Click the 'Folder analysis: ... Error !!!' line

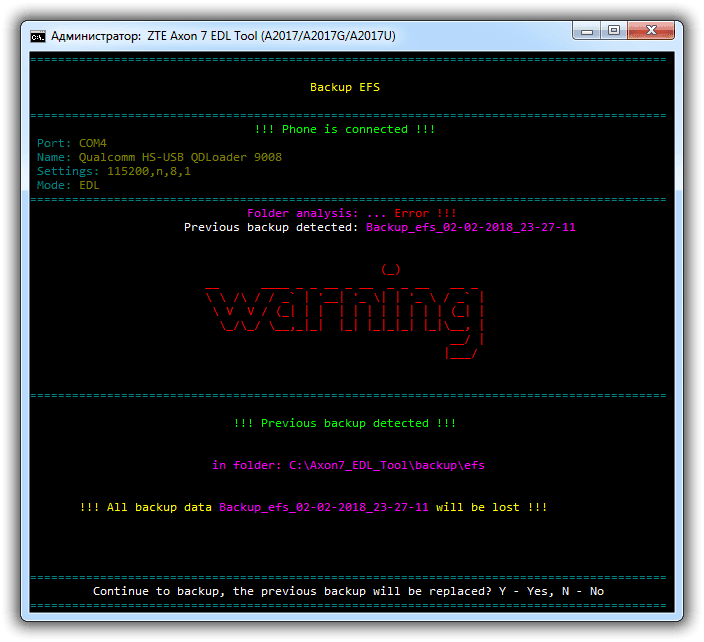[352, 213]
